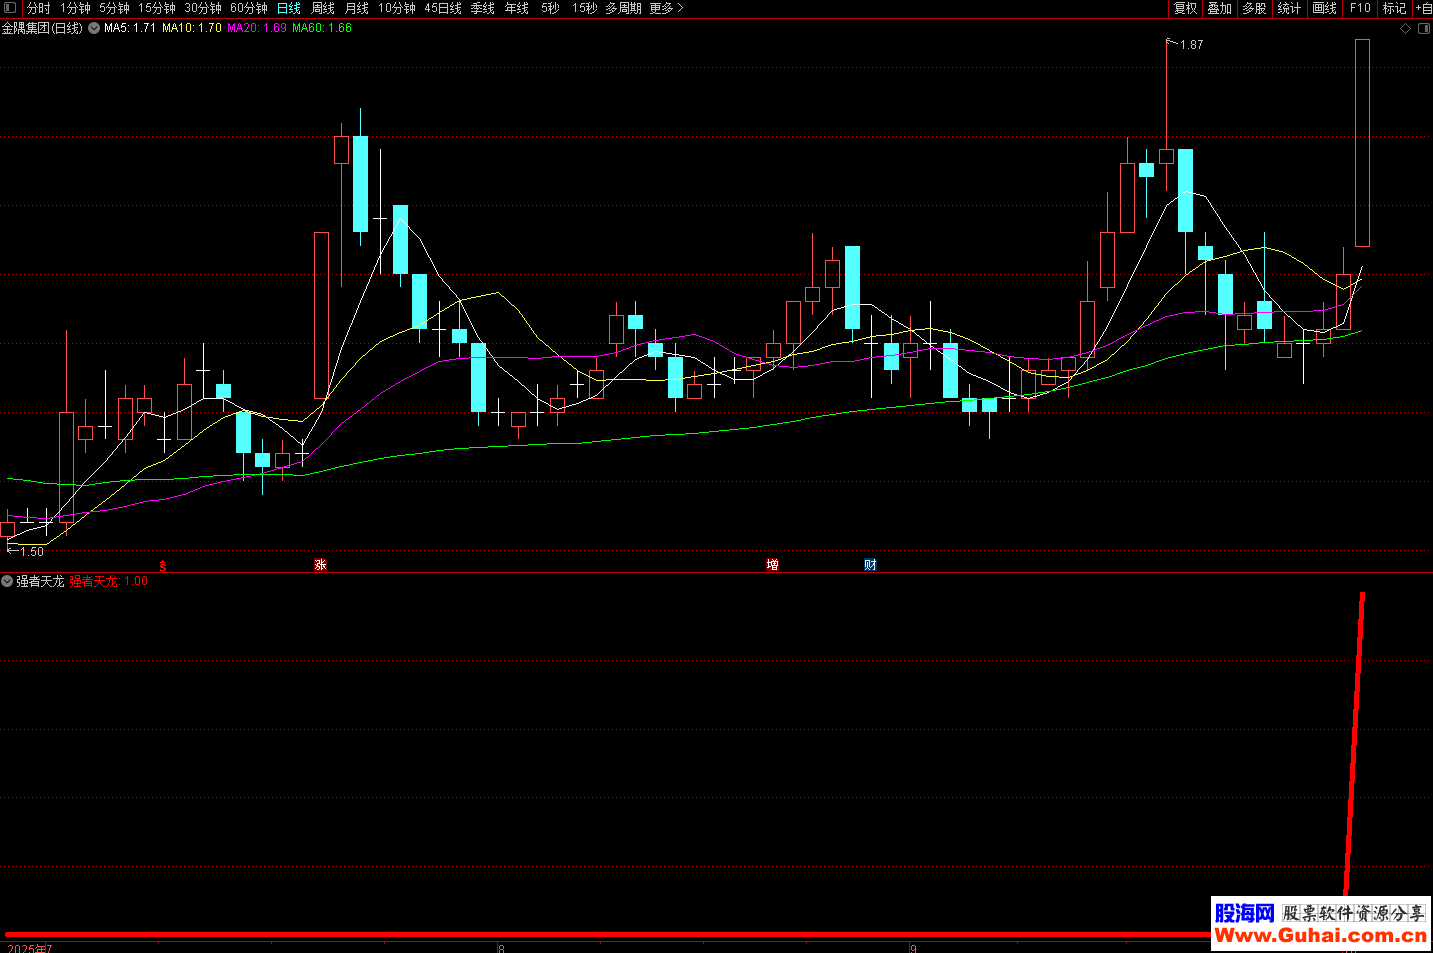
Task: Click the 叠加 overlay button
Action: coord(1219,8)
